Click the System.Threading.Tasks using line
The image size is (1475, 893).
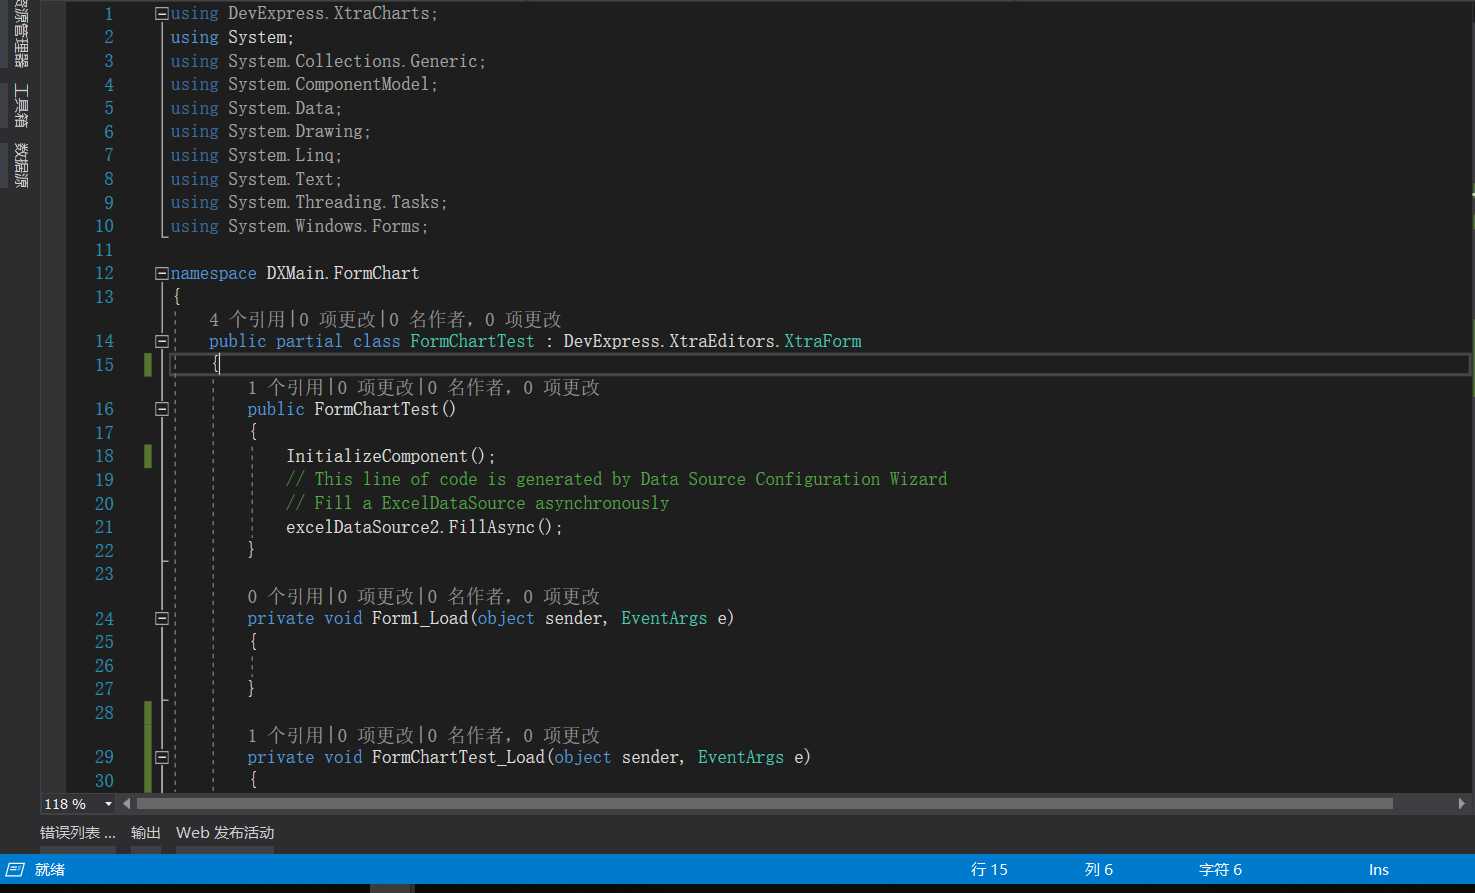click(309, 202)
